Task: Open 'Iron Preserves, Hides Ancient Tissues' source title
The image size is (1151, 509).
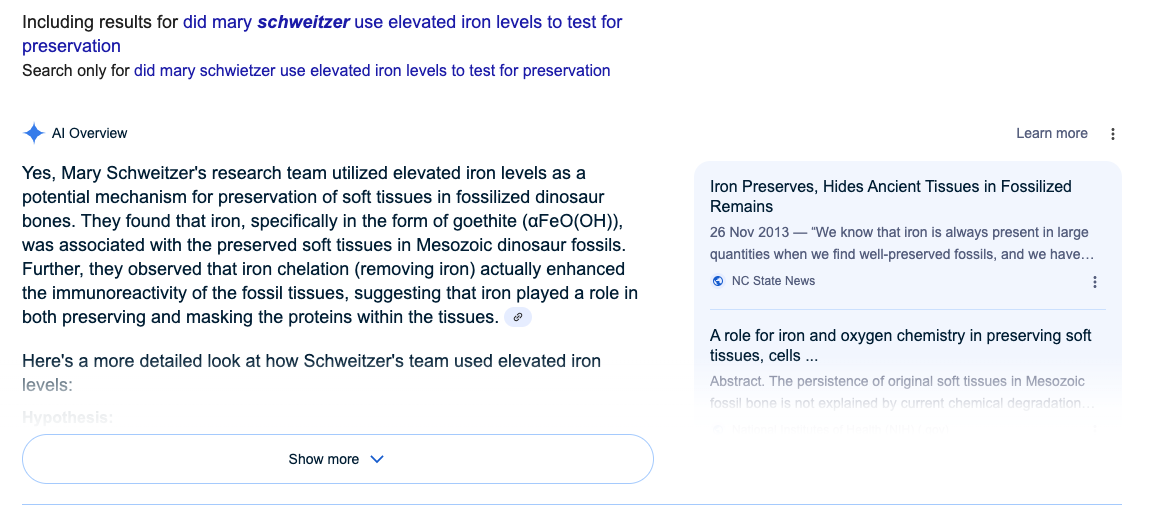Action: point(890,196)
